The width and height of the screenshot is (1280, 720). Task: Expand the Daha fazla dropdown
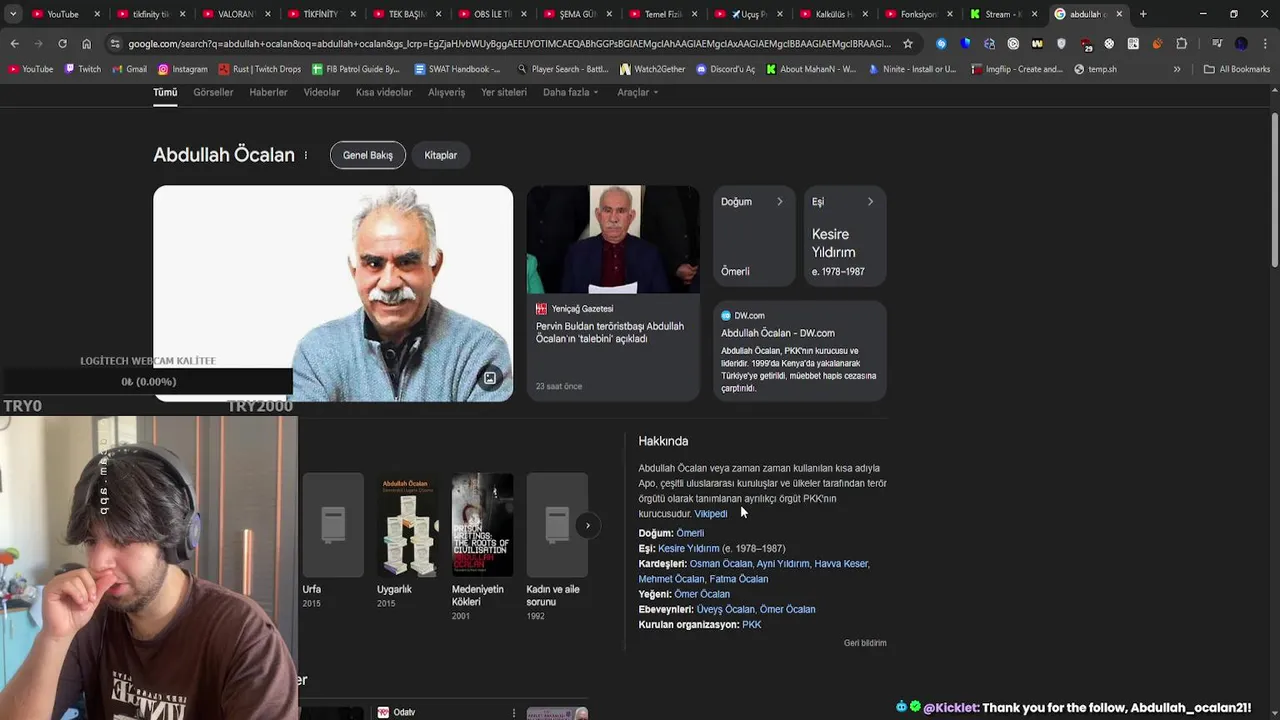pos(570,92)
